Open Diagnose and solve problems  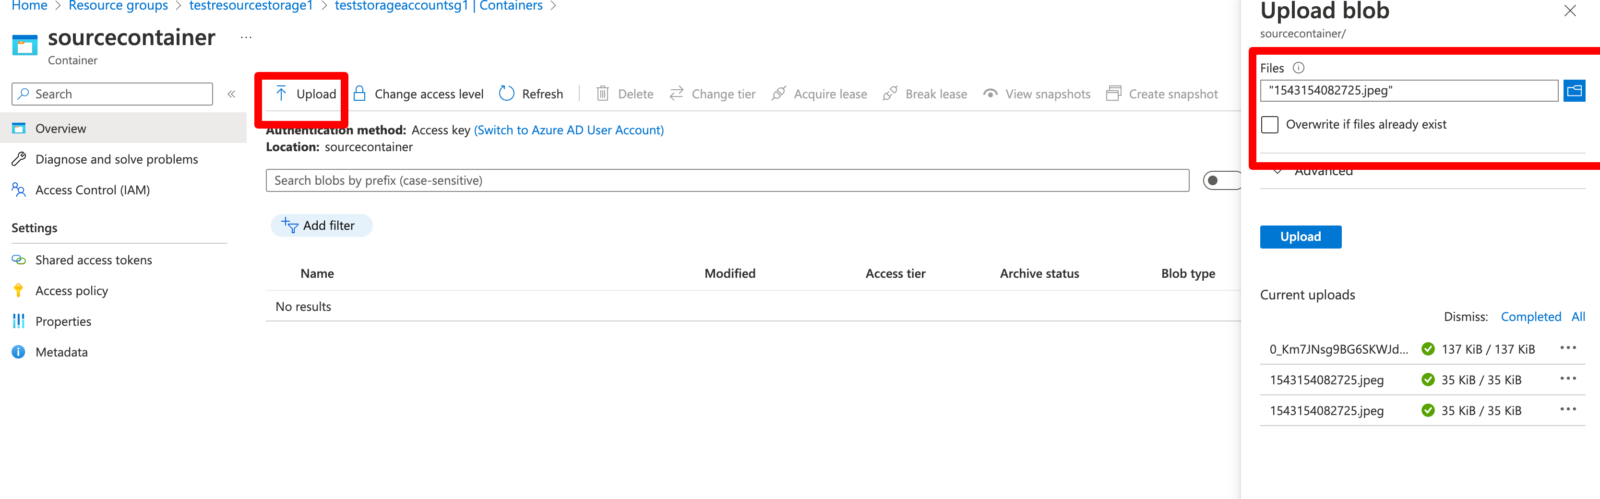pos(116,159)
